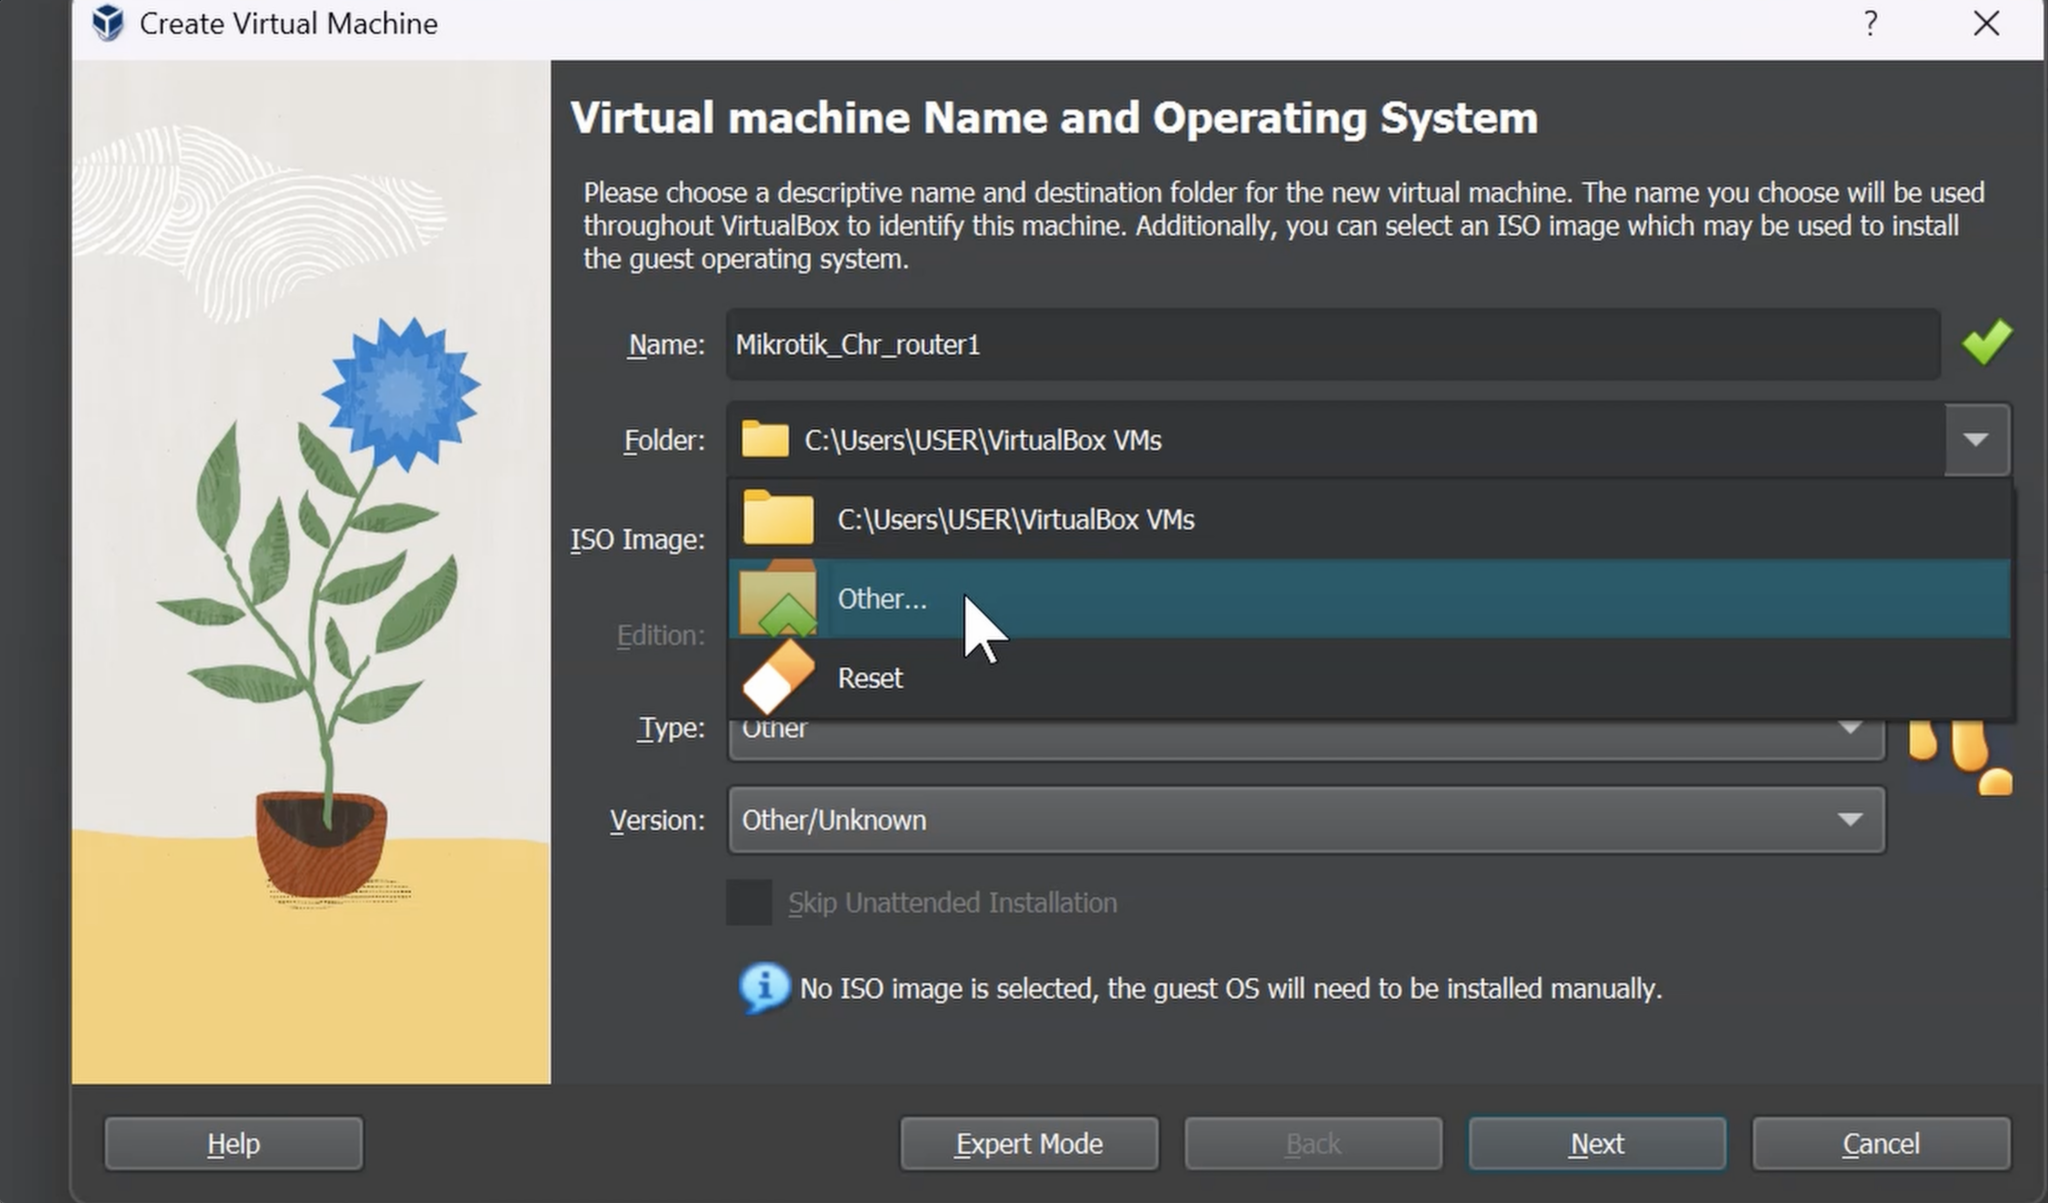Click the Reset eraser icon in dropdown
The image size is (2048, 1203).
778,677
